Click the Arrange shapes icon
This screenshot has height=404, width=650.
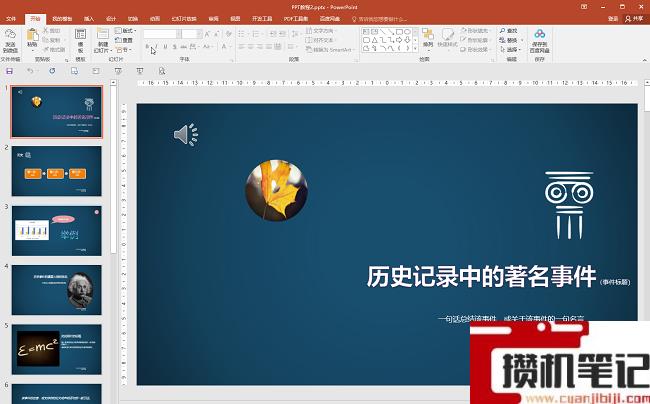click(428, 34)
